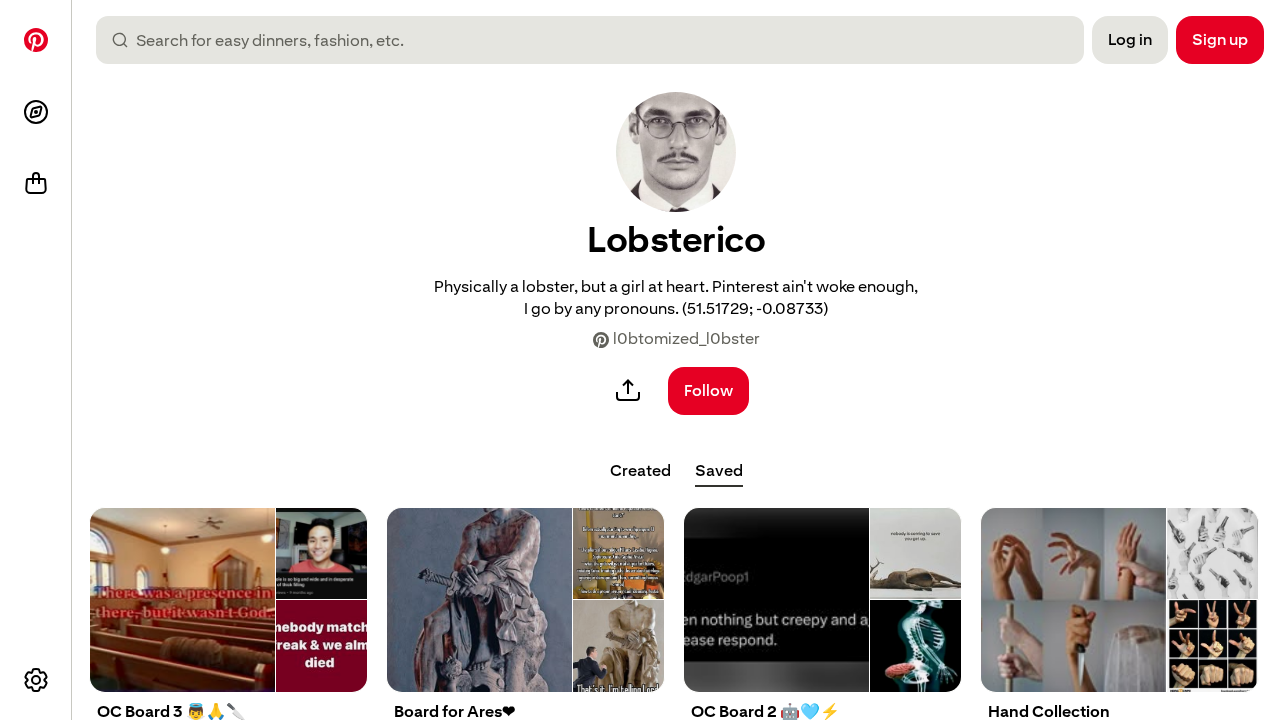Open the Board for Ares cover image
The width and height of the screenshot is (1280, 720).
pyautogui.click(x=525, y=600)
